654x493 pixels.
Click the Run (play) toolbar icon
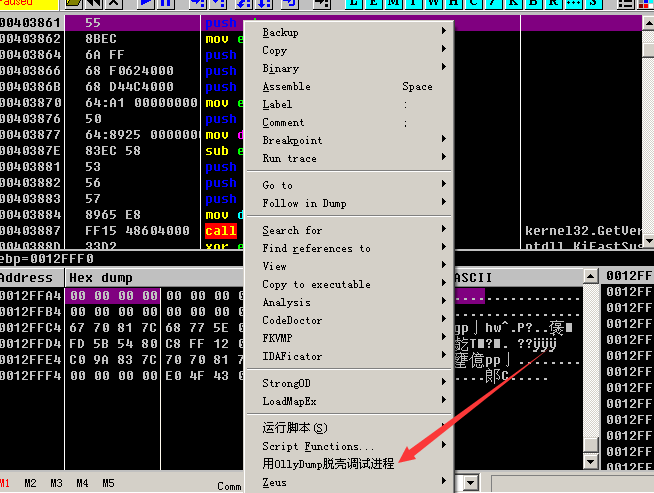(x=146, y=3)
